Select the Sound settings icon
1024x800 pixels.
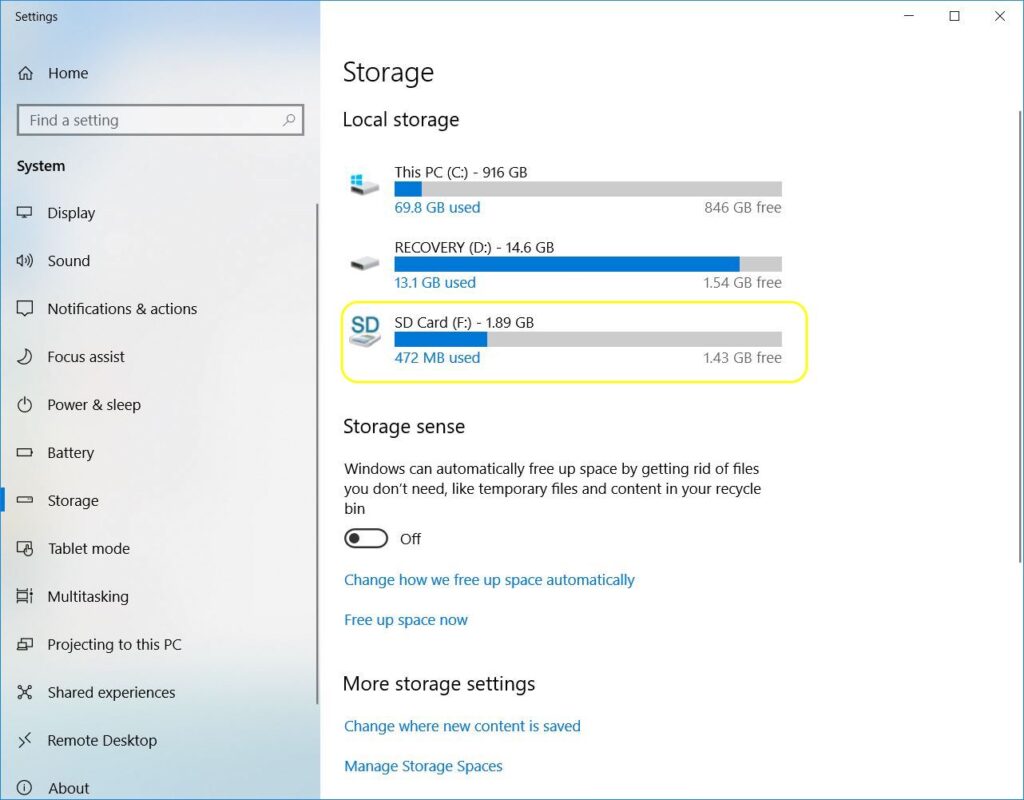26,261
